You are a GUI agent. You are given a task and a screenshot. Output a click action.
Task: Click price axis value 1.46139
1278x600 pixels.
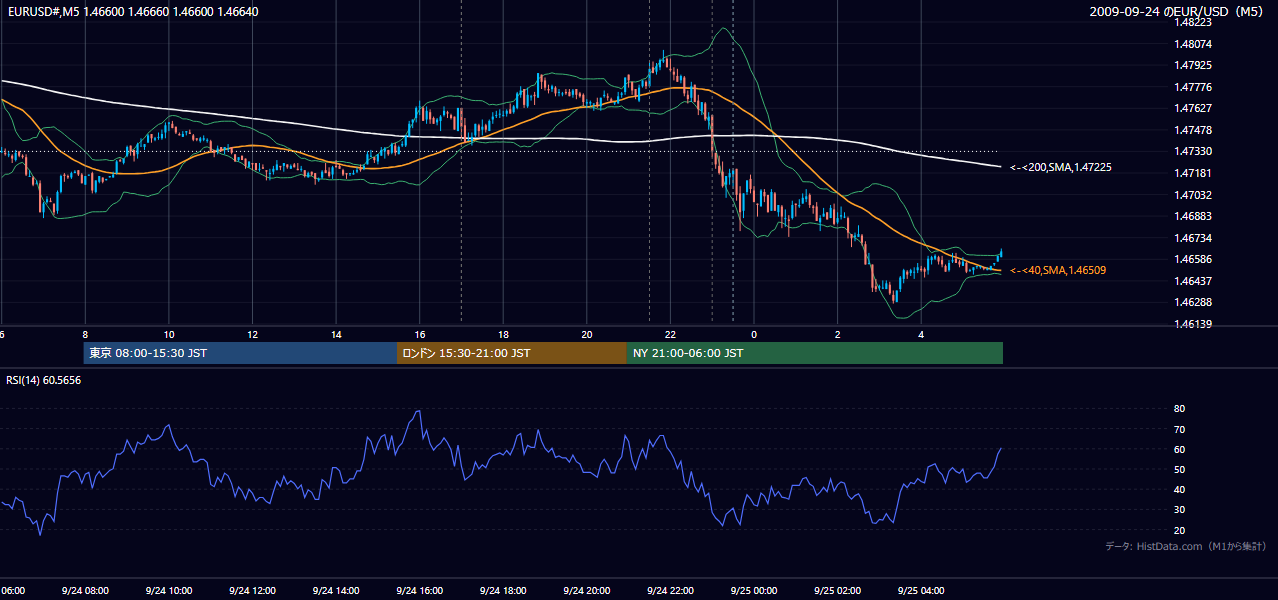pos(1194,324)
